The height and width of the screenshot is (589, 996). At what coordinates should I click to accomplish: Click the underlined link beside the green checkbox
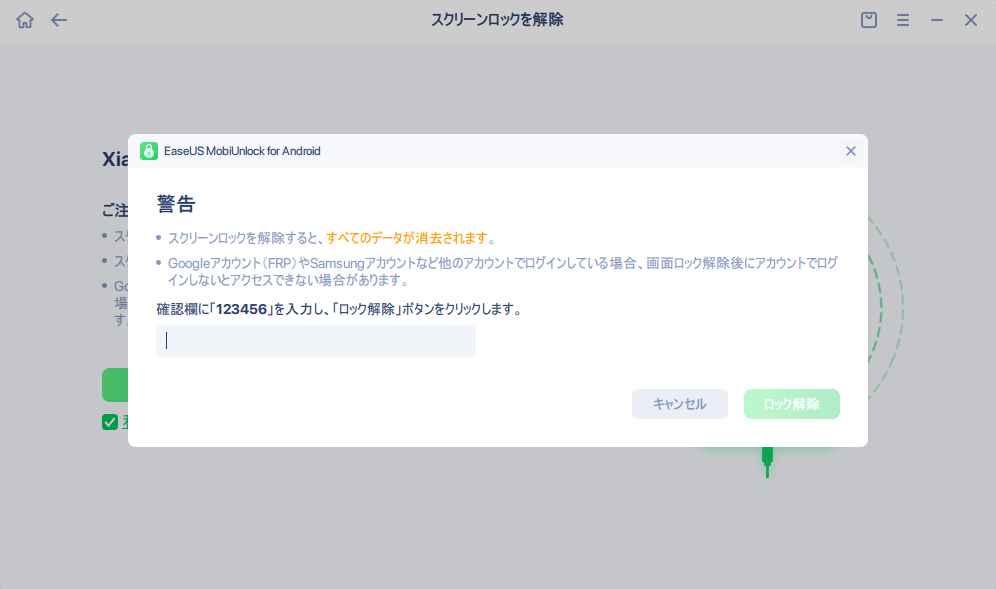125,422
